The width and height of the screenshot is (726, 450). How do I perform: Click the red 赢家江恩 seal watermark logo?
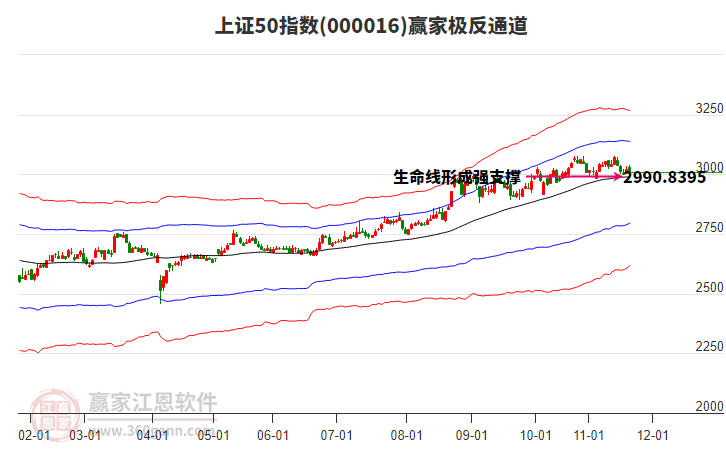(x=55, y=413)
